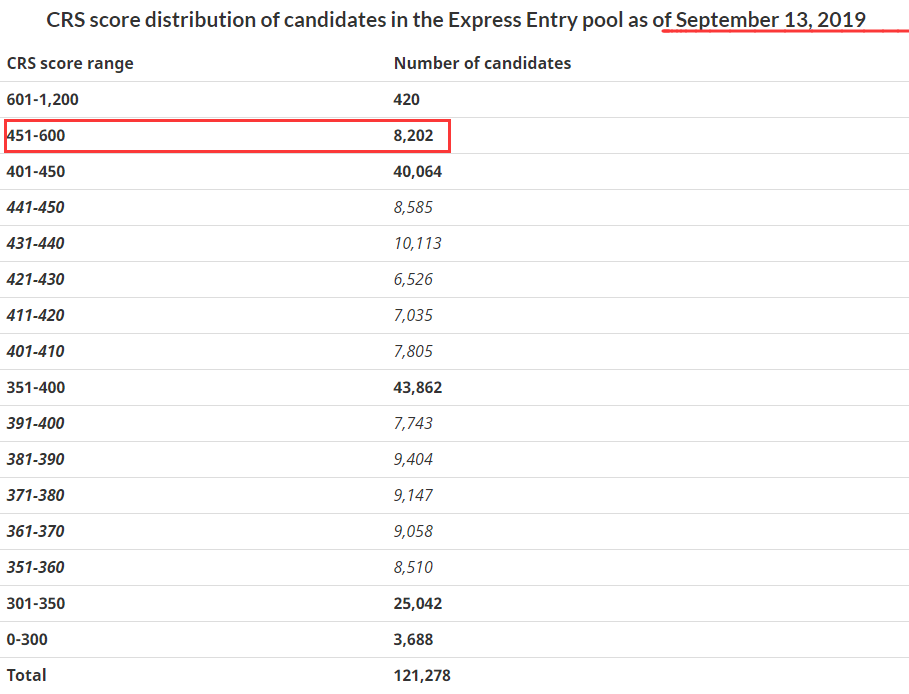The height and width of the screenshot is (694, 909).
Task: Click the 0-300 score range label
Action: [27, 640]
